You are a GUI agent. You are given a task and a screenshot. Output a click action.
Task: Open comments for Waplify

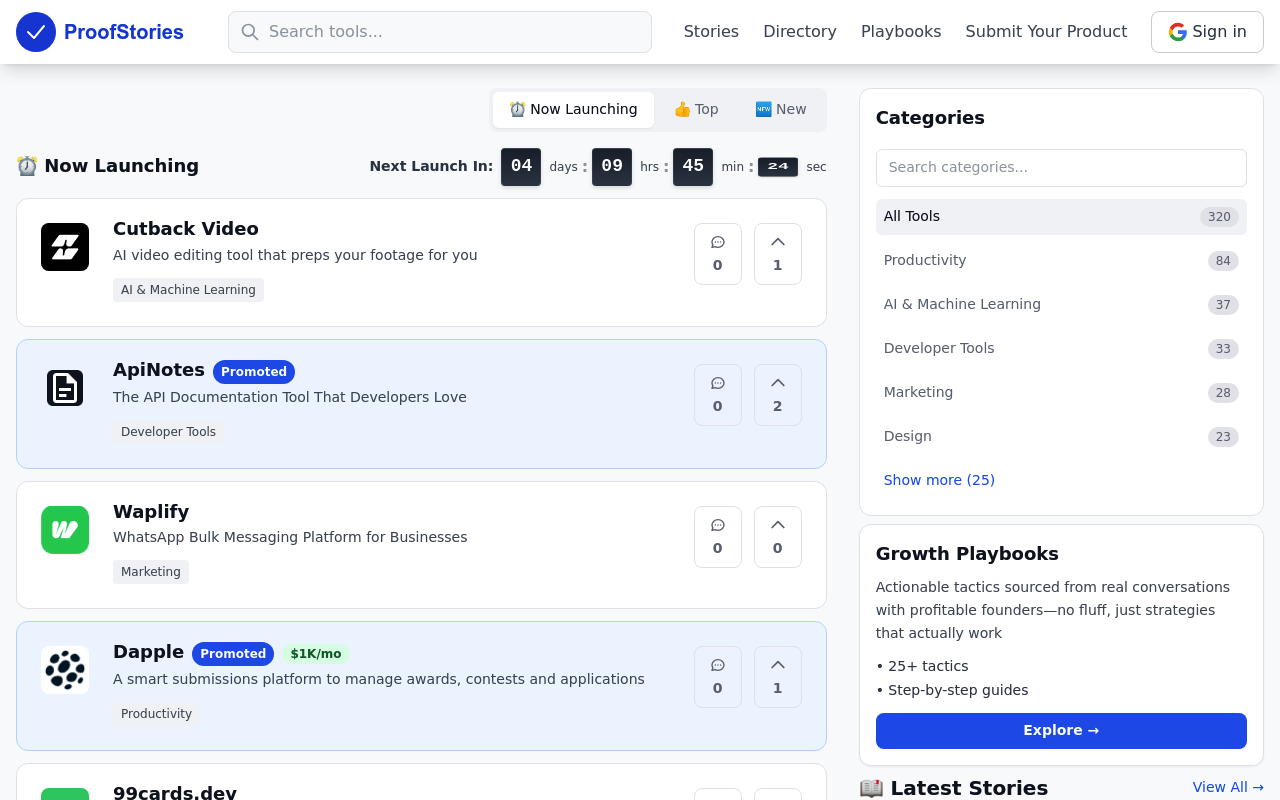click(718, 537)
